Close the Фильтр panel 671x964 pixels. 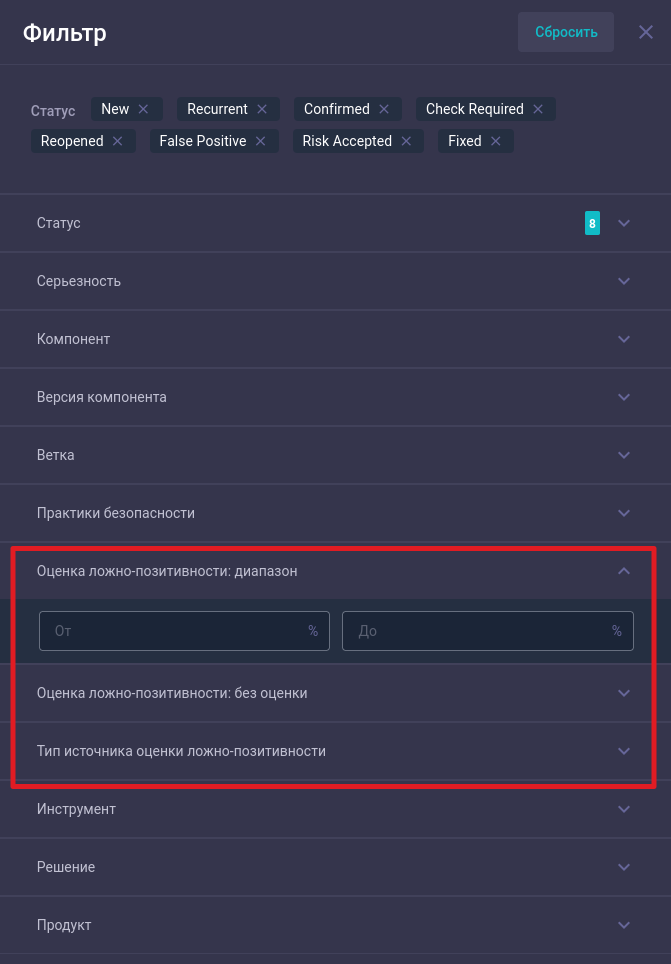(x=646, y=32)
